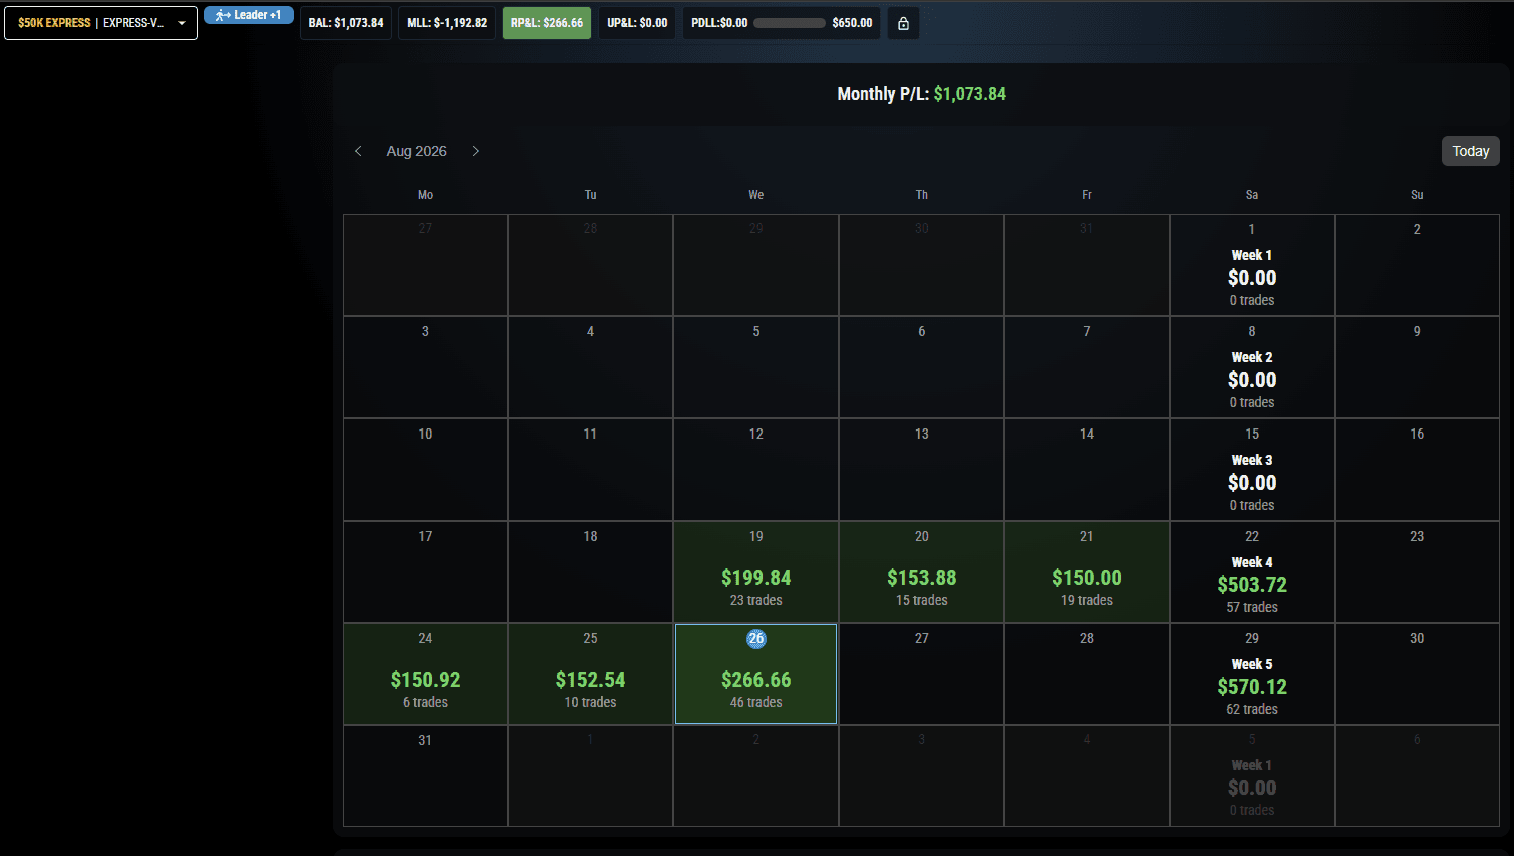The height and width of the screenshot is (856, 1514).
Task: Select the empty August 27 day cell
Action: click(921, 674)
